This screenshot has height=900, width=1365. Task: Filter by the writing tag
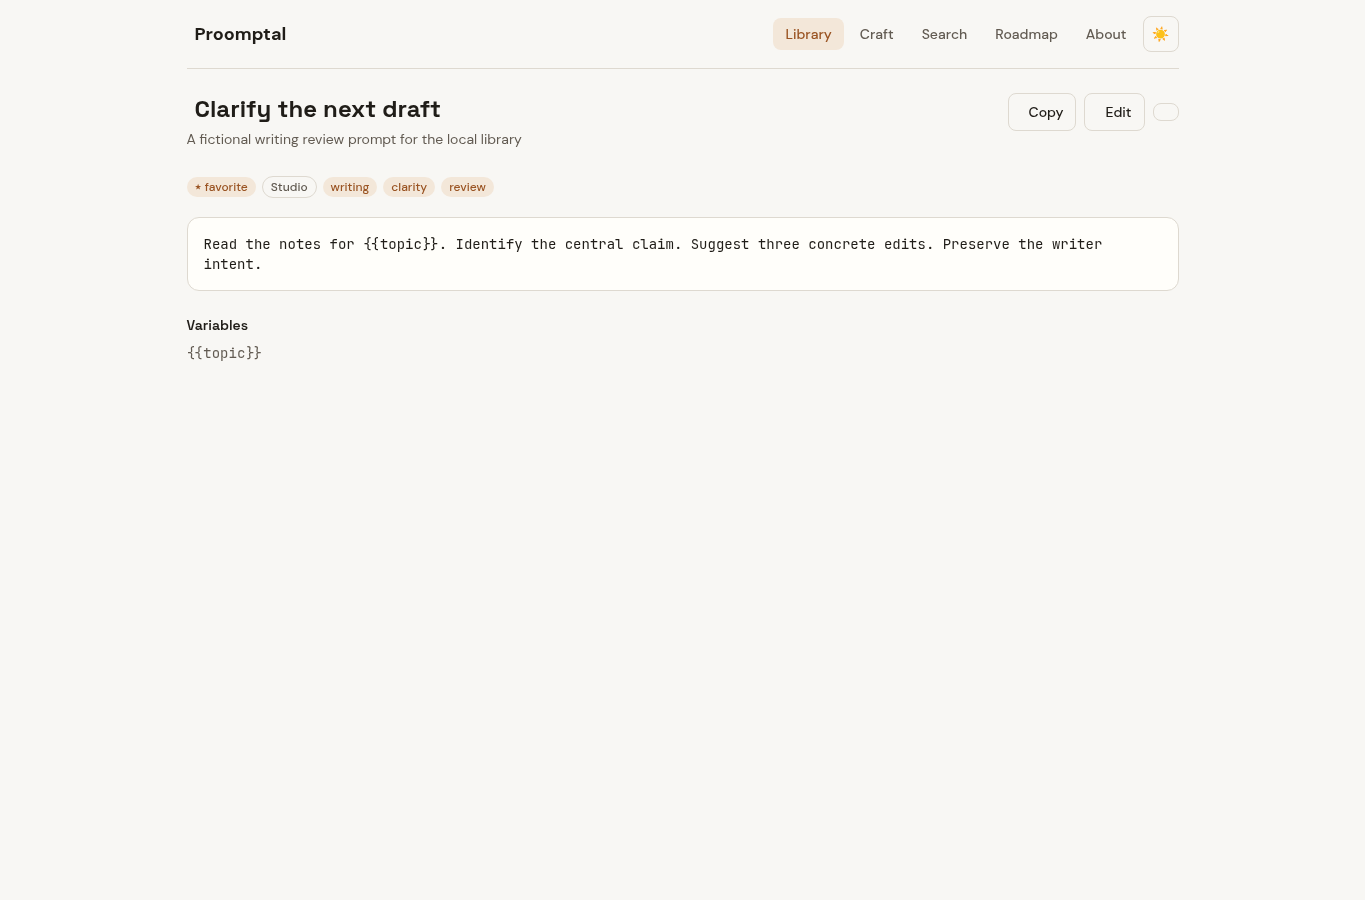[350, 187]
